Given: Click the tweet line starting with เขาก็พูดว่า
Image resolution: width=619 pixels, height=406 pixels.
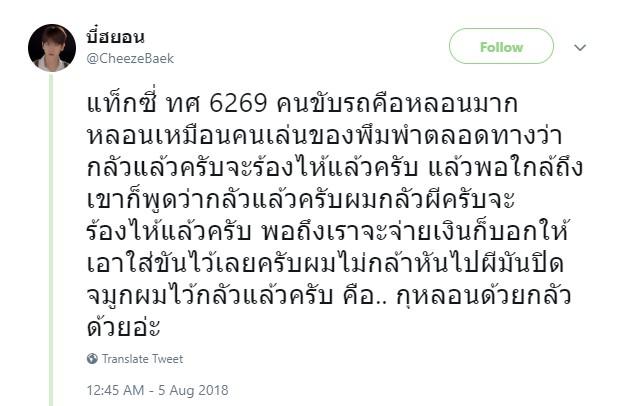Looking at the screenshot, I should 301,199.
